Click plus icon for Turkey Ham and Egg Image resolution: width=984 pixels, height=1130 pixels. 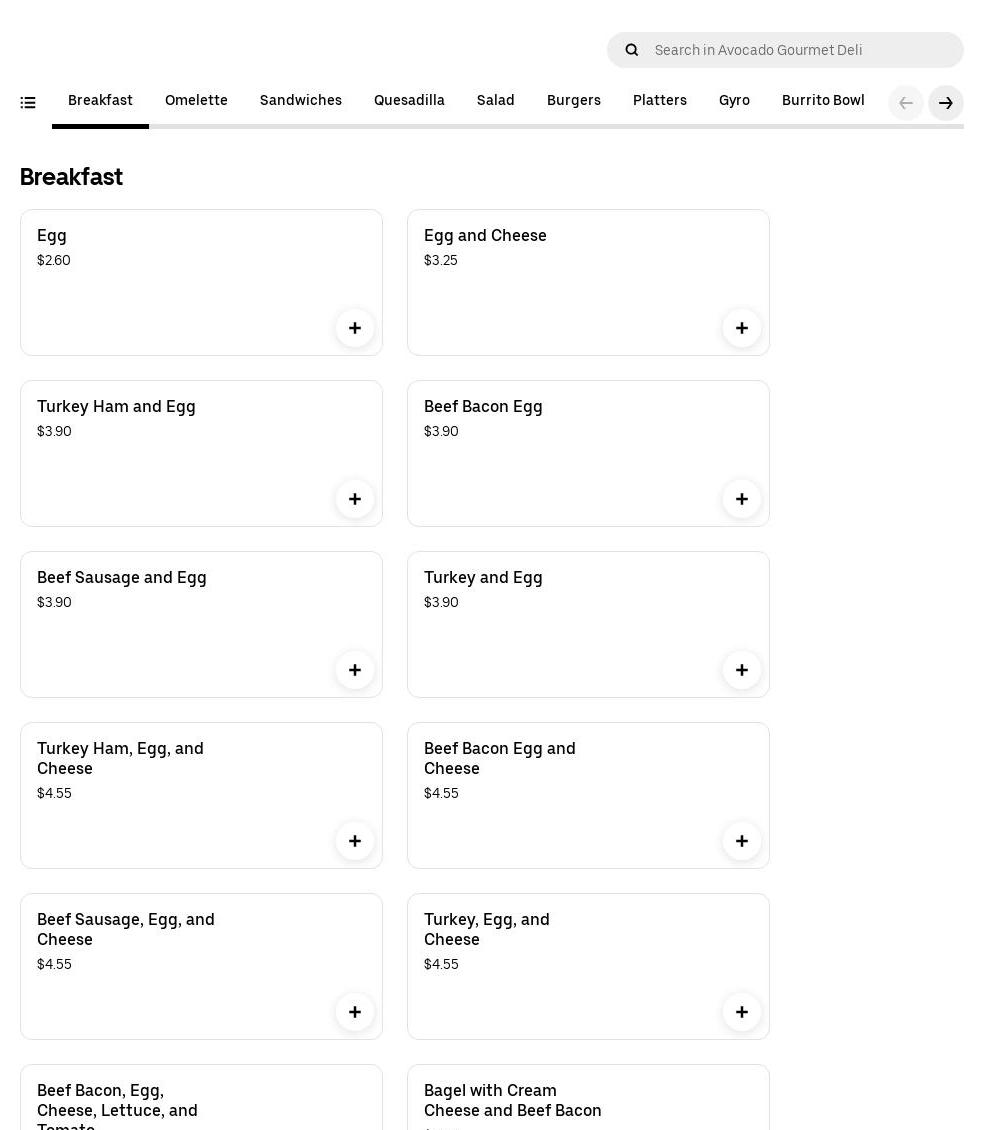[355, 499]
